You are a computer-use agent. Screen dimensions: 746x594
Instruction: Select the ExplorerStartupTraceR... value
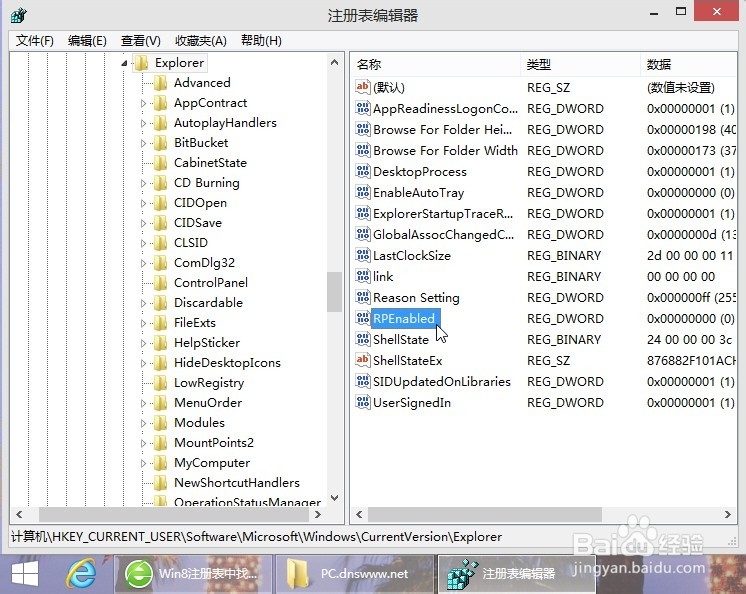(x=443, y=214)
